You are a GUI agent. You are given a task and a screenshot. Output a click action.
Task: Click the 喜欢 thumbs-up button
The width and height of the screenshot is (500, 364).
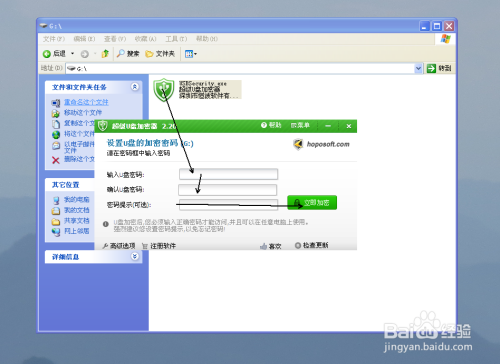pyautogui.click(x=271, y=246)
